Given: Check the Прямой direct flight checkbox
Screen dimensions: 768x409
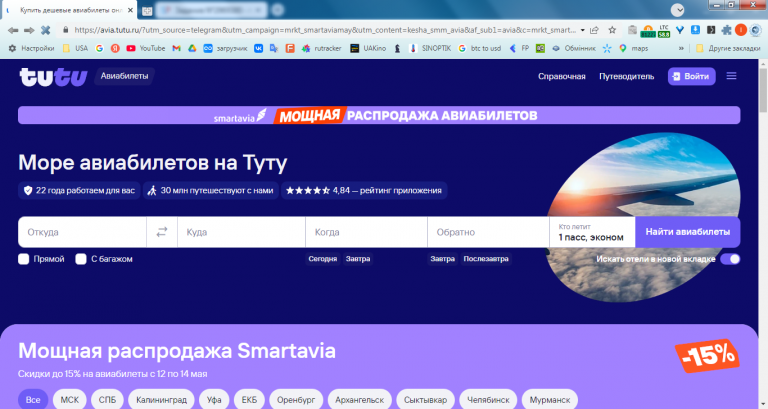Looking at the screenshot, I should click(x=24, y=259).
